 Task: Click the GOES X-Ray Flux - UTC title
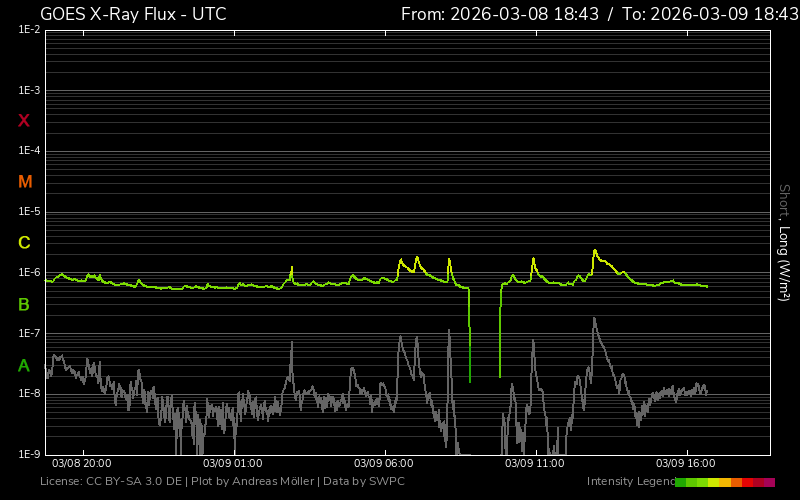coord(133,14)
